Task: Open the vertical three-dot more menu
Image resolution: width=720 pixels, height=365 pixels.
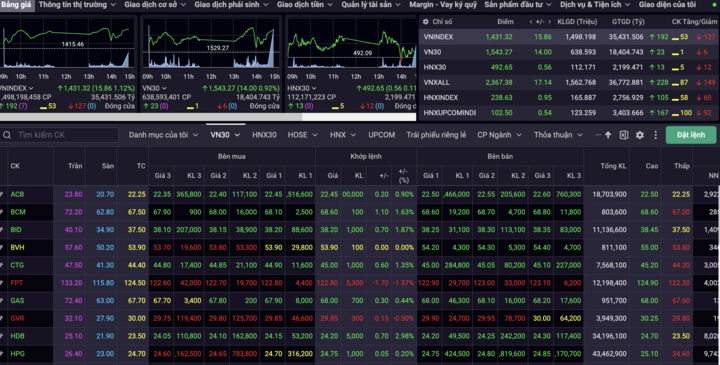Action: click(x=655, y=135)
